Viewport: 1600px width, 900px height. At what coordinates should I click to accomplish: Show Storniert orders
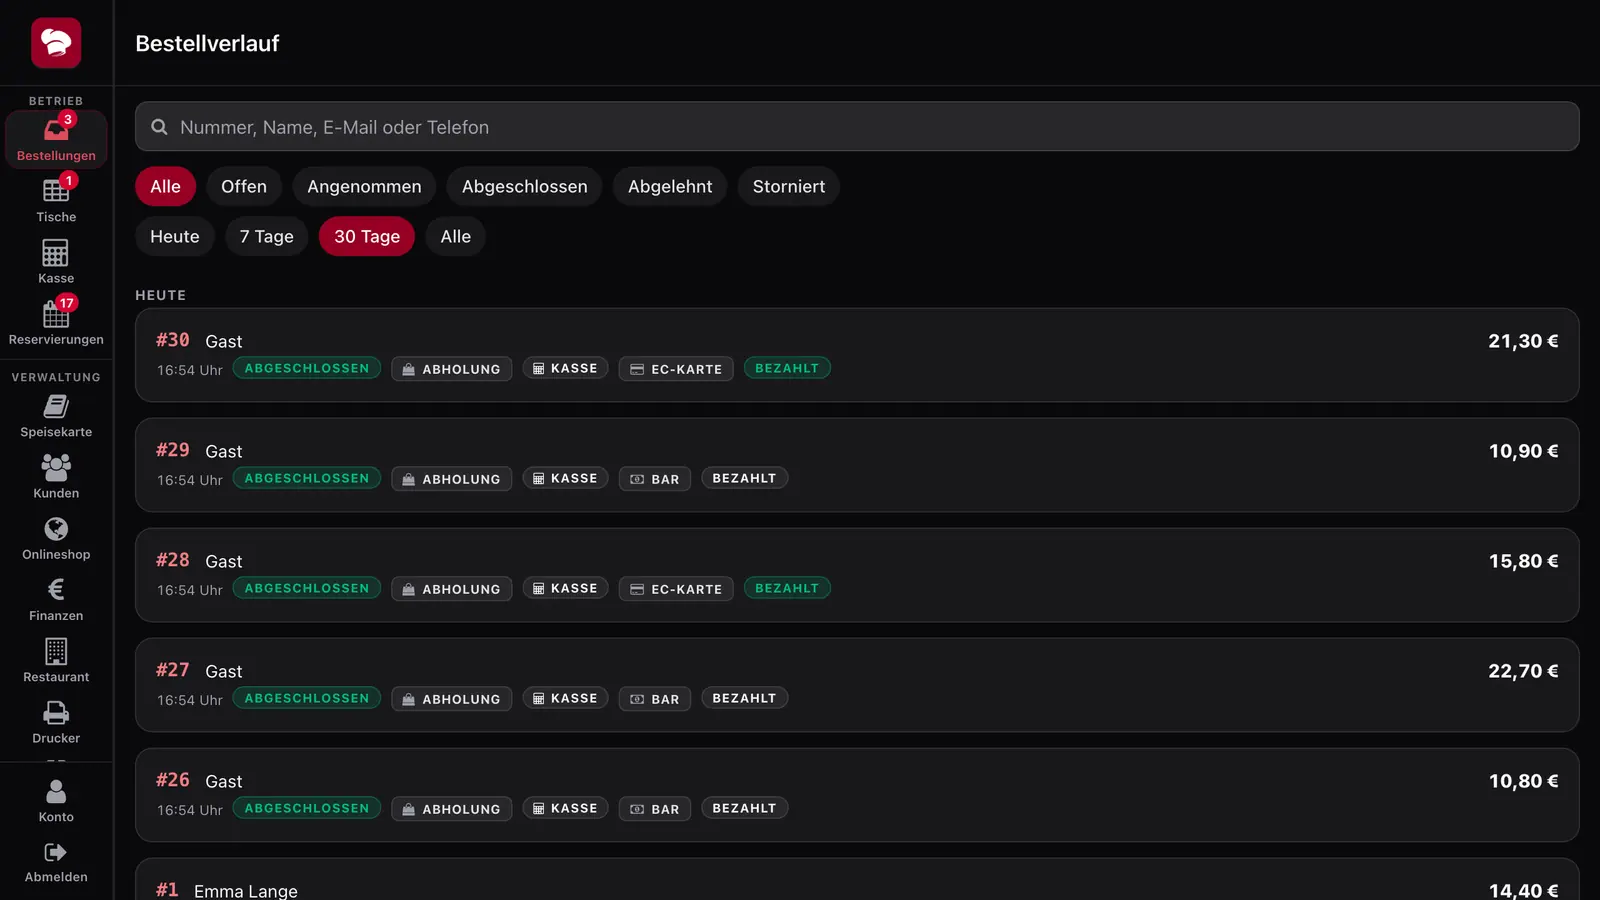789,186
